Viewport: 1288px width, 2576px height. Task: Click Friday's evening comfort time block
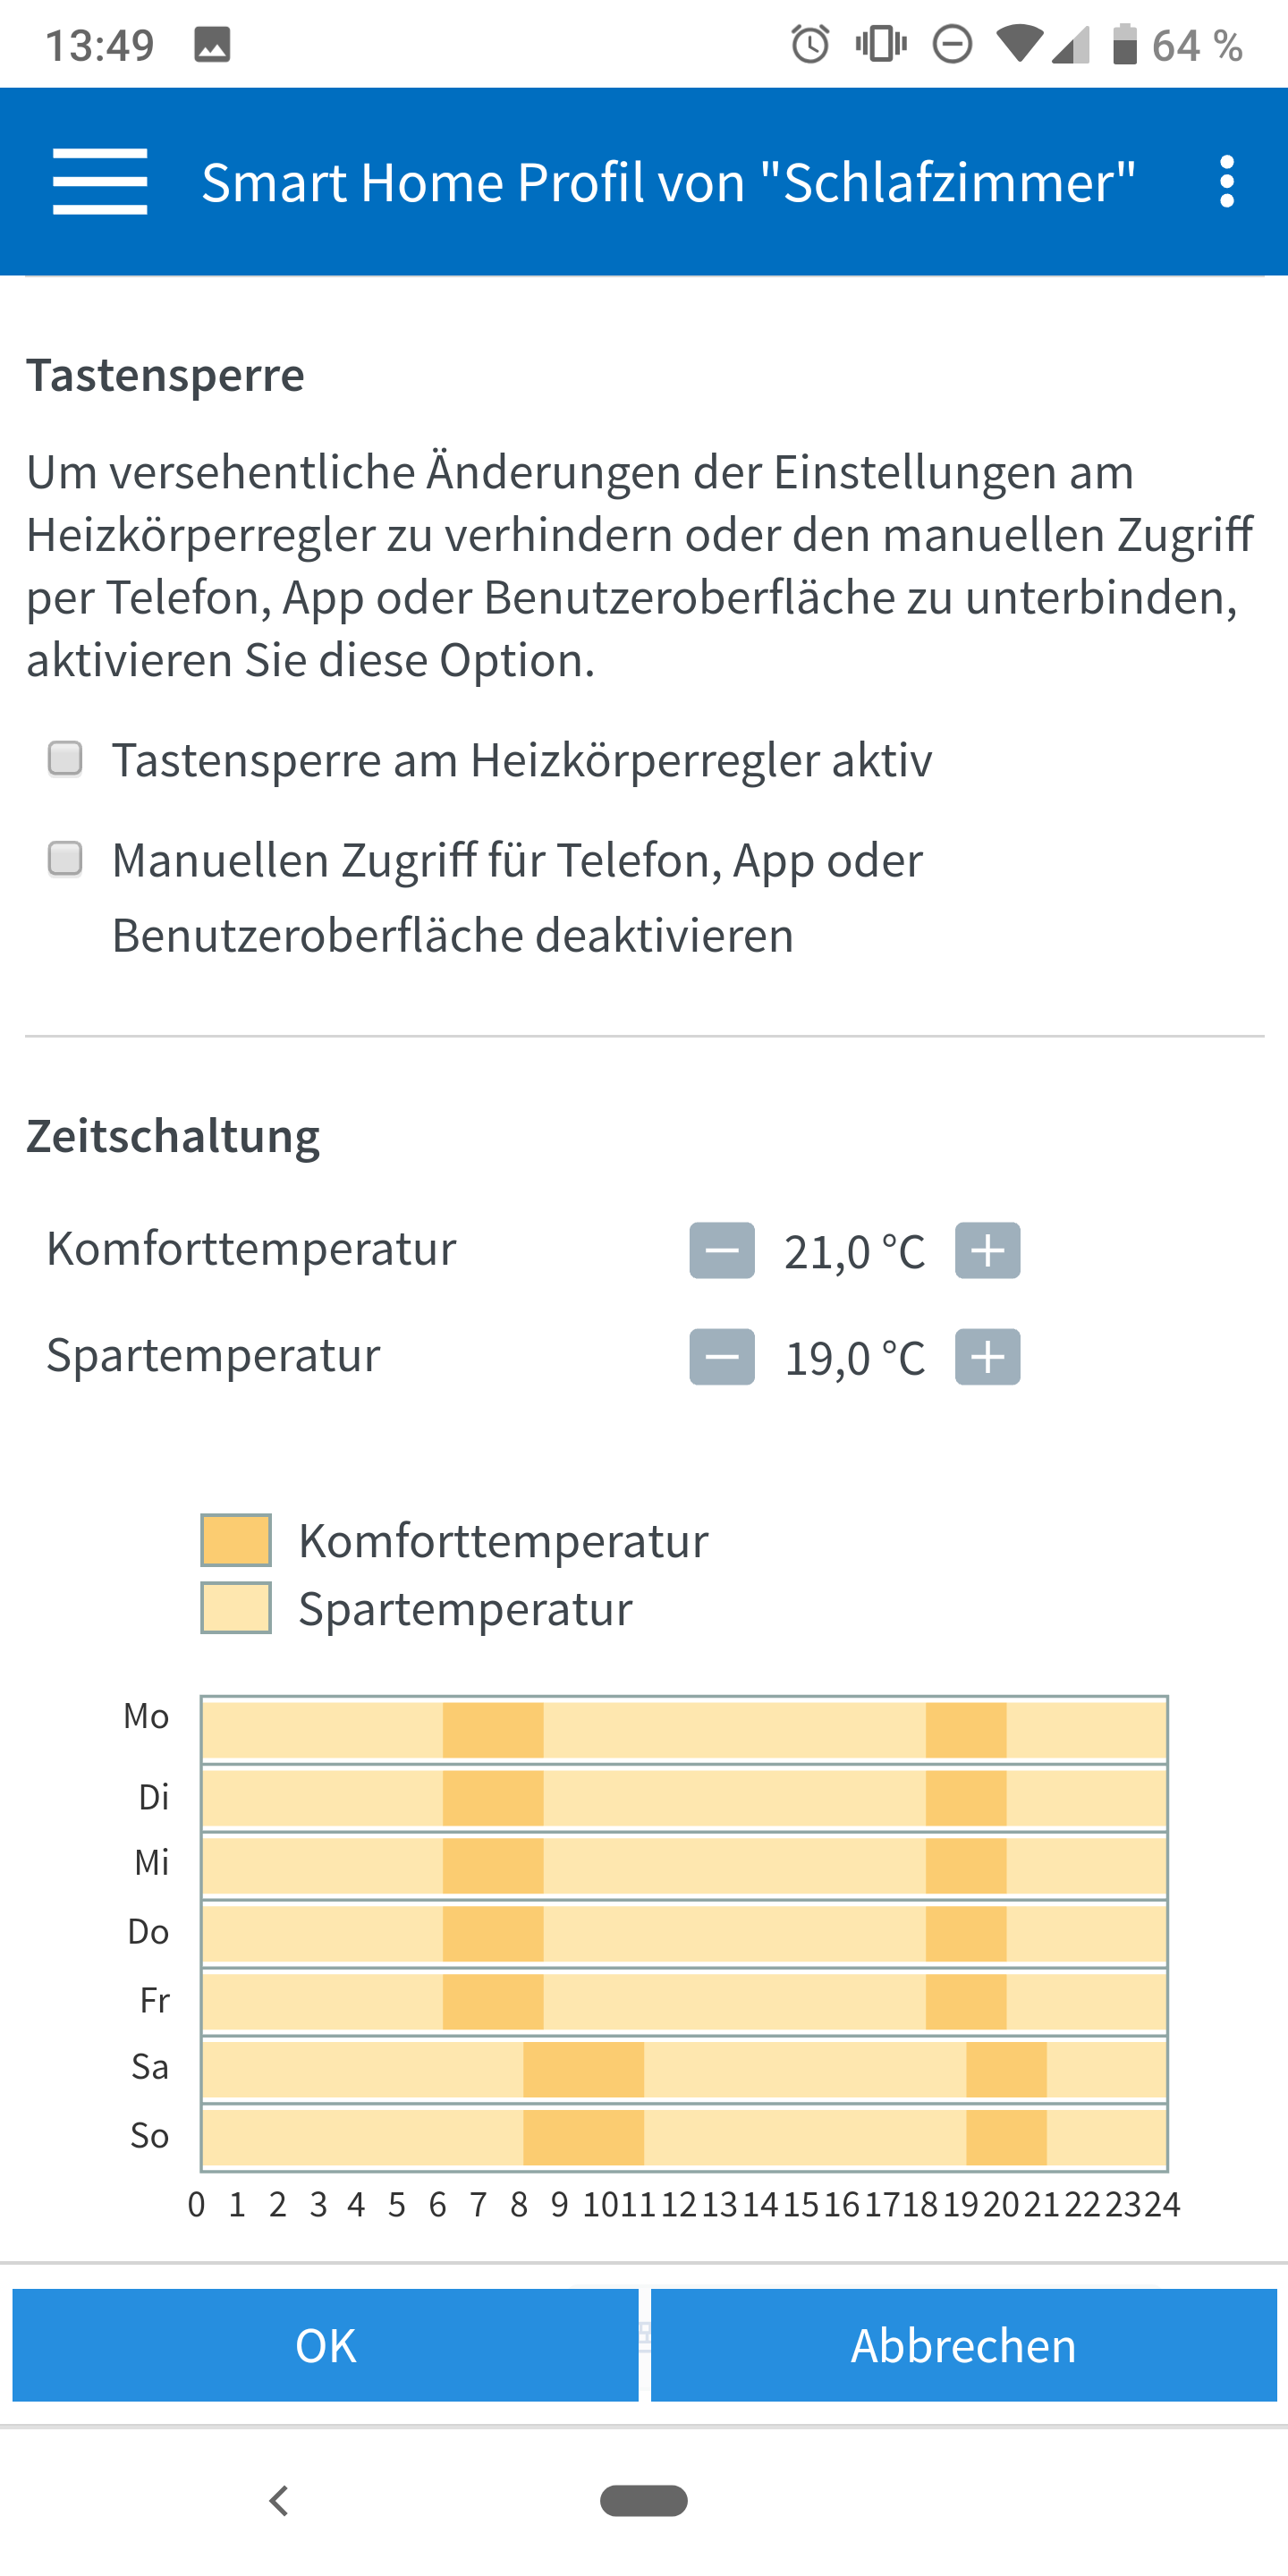pos(965,2001)
